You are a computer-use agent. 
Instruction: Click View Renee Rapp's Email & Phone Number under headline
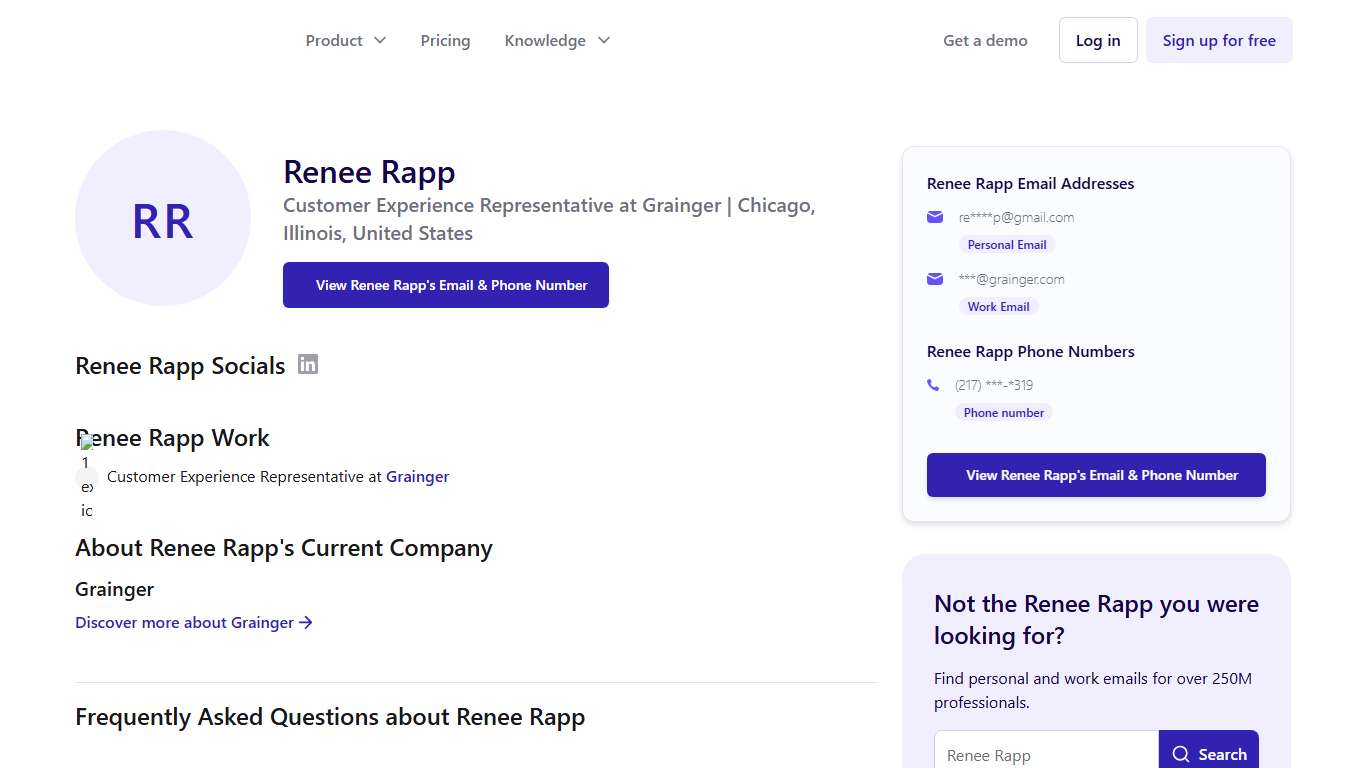(445, 285)
